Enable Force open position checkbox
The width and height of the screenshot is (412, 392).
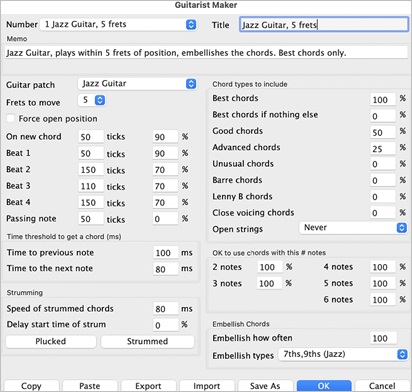click(x=11, y=118)
